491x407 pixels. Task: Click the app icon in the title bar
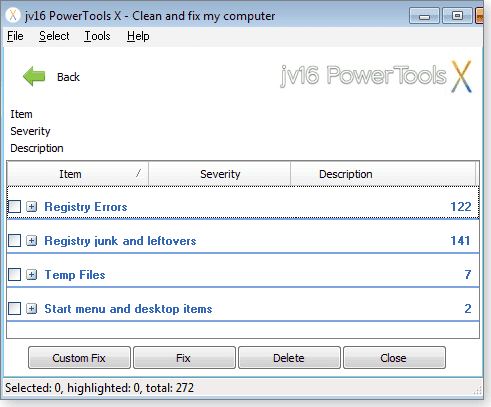[x=13, y=16]
